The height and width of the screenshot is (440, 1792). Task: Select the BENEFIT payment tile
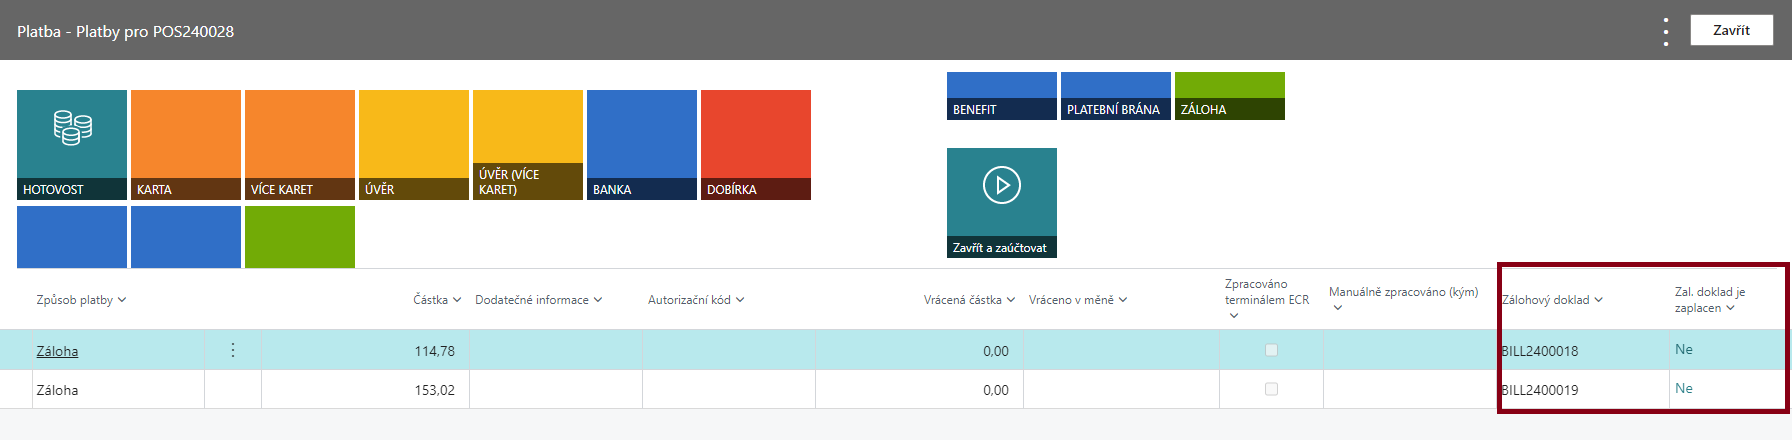click(1002, 96)
